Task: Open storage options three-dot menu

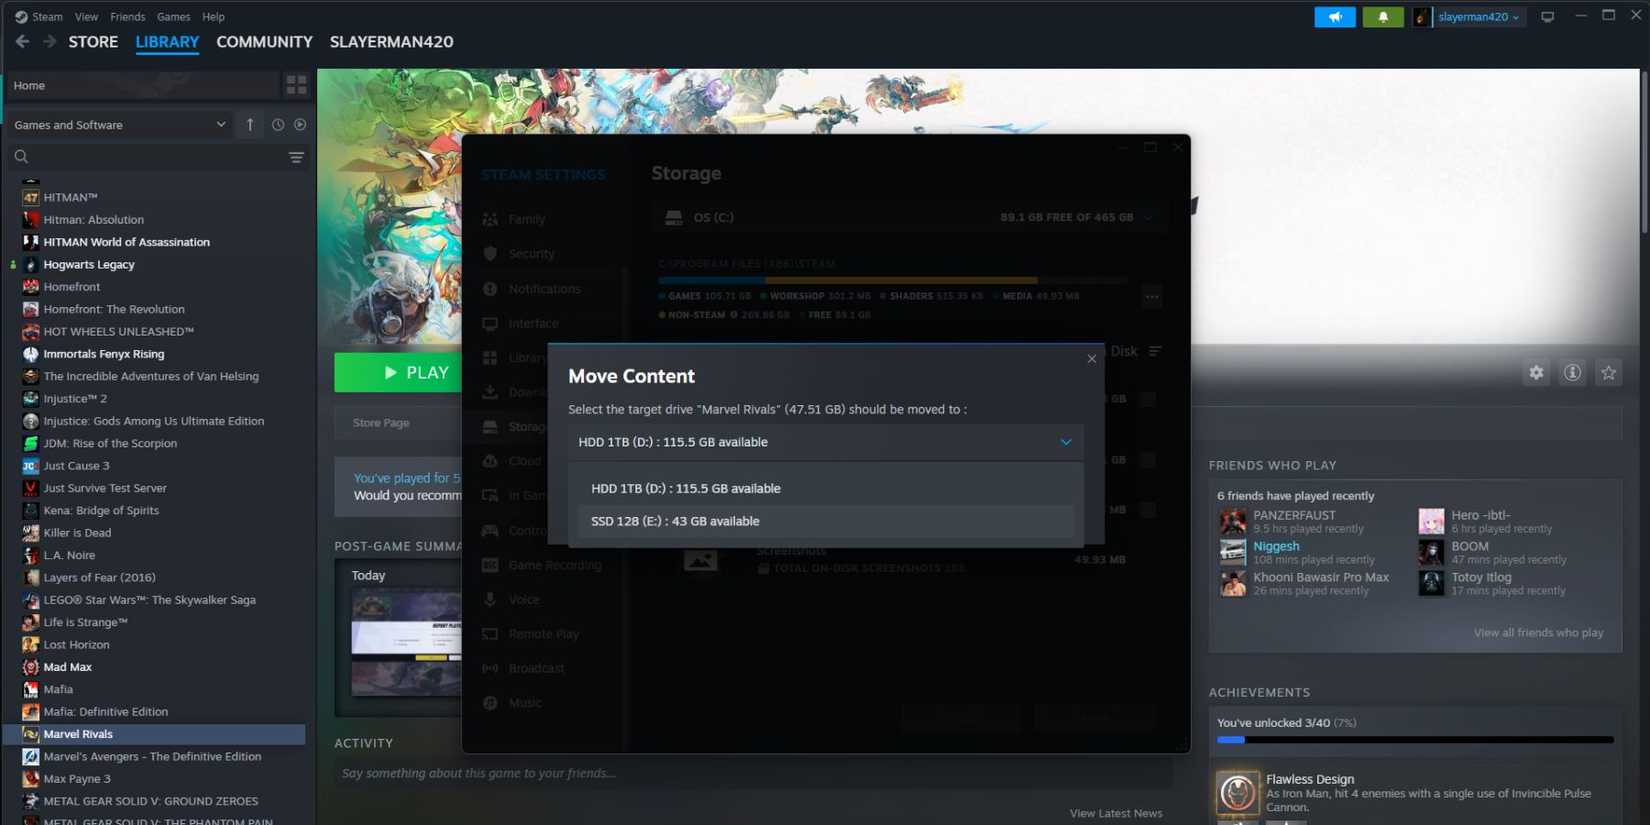Action: 1152,297
